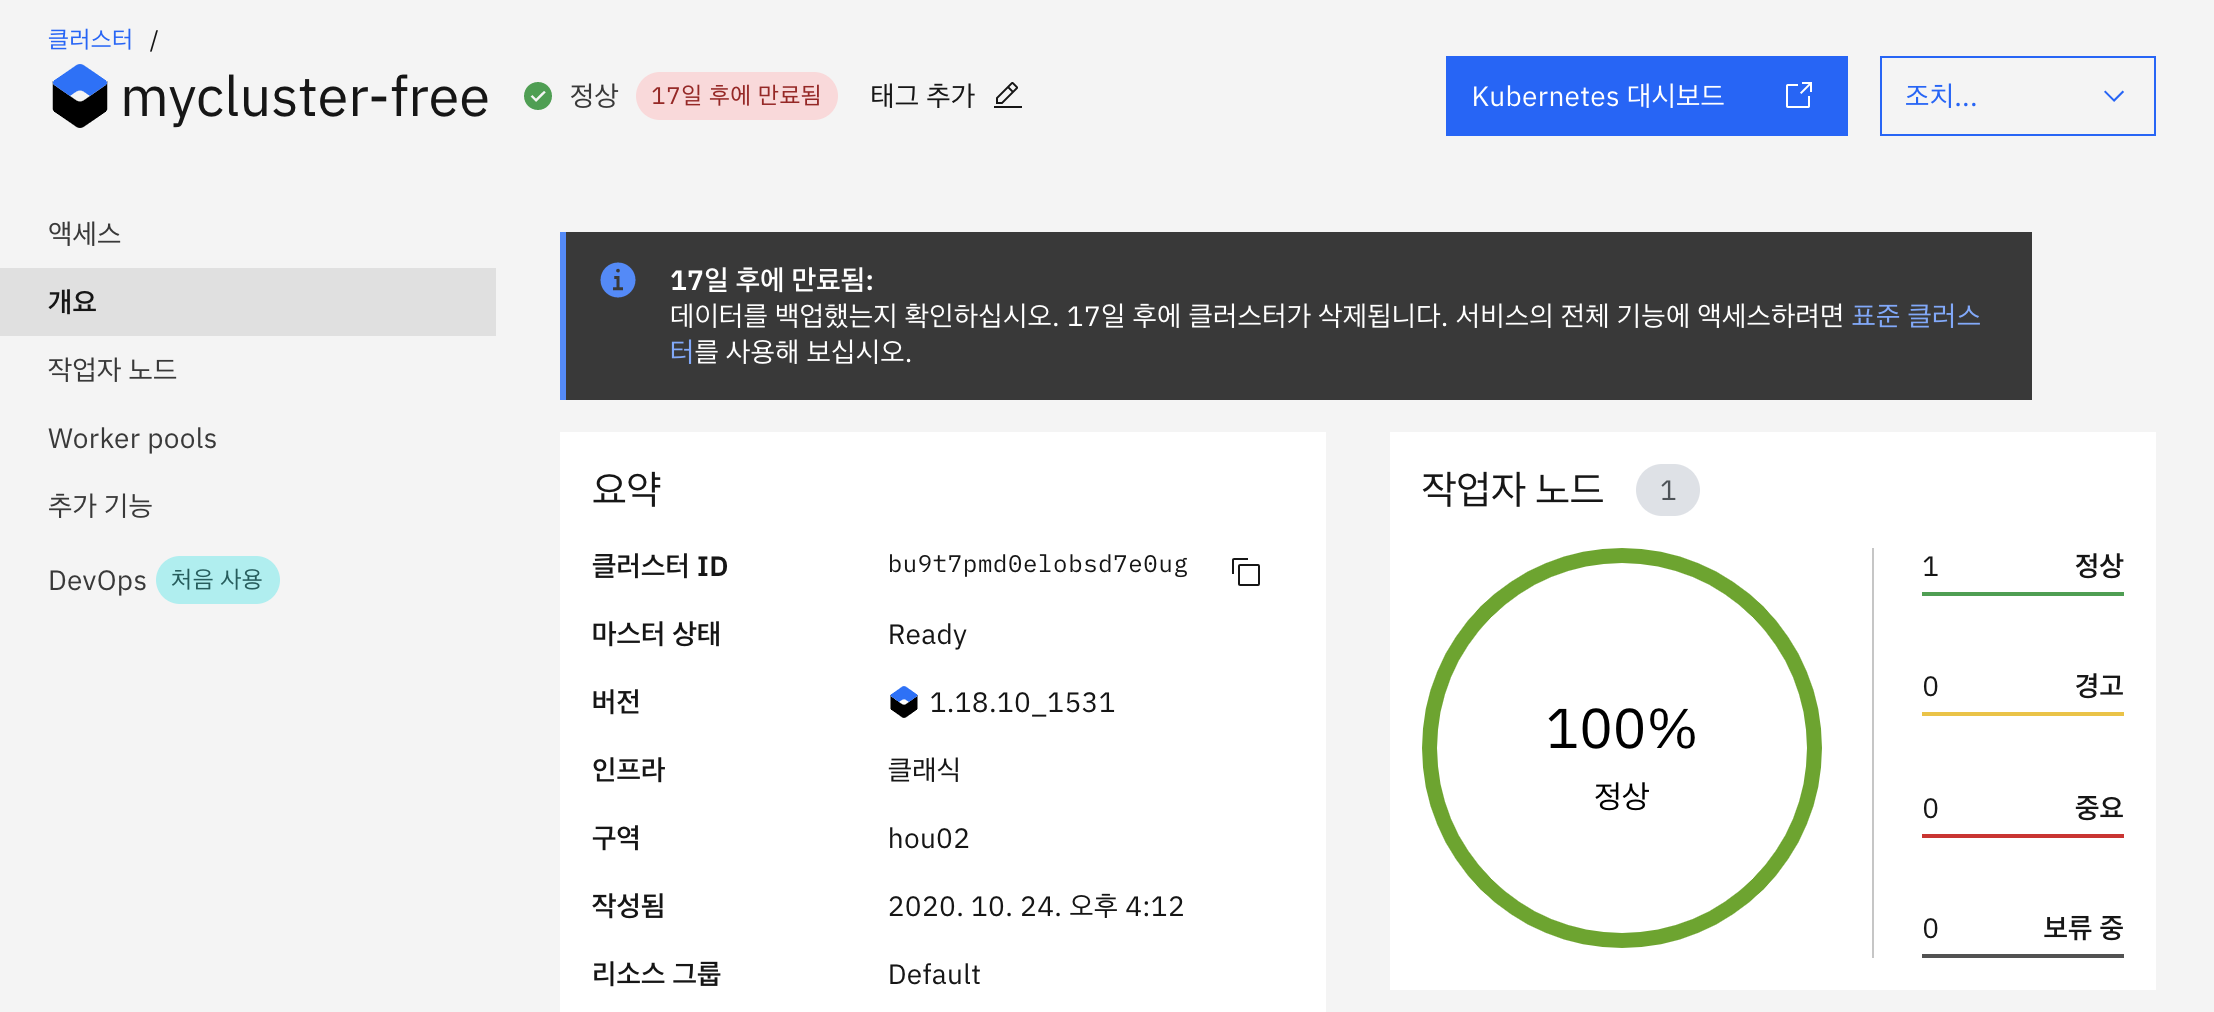
Task: Open 작업자 노드 side menu item
Action: click(248, 369)
